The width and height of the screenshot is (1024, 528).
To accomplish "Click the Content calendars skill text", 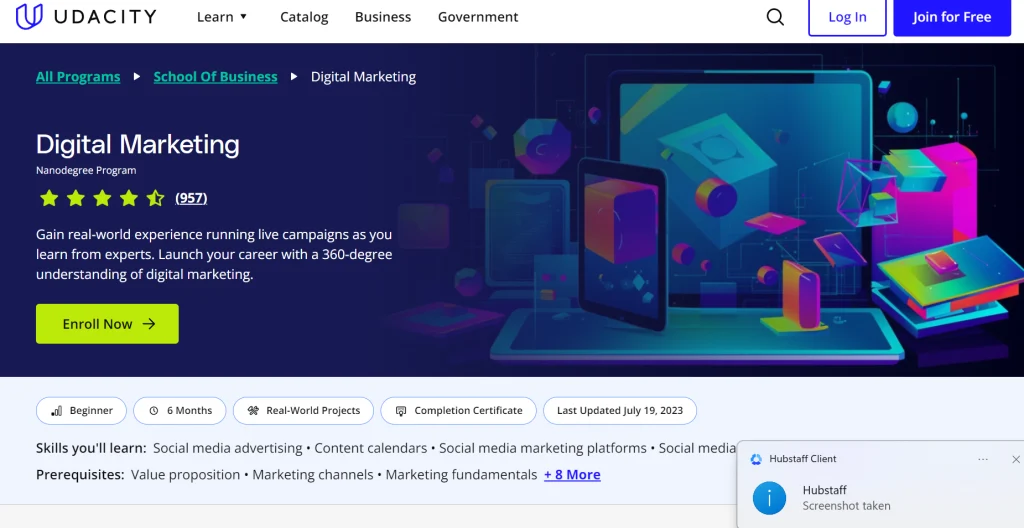I will pyautogui.click(x=371, y=448).
